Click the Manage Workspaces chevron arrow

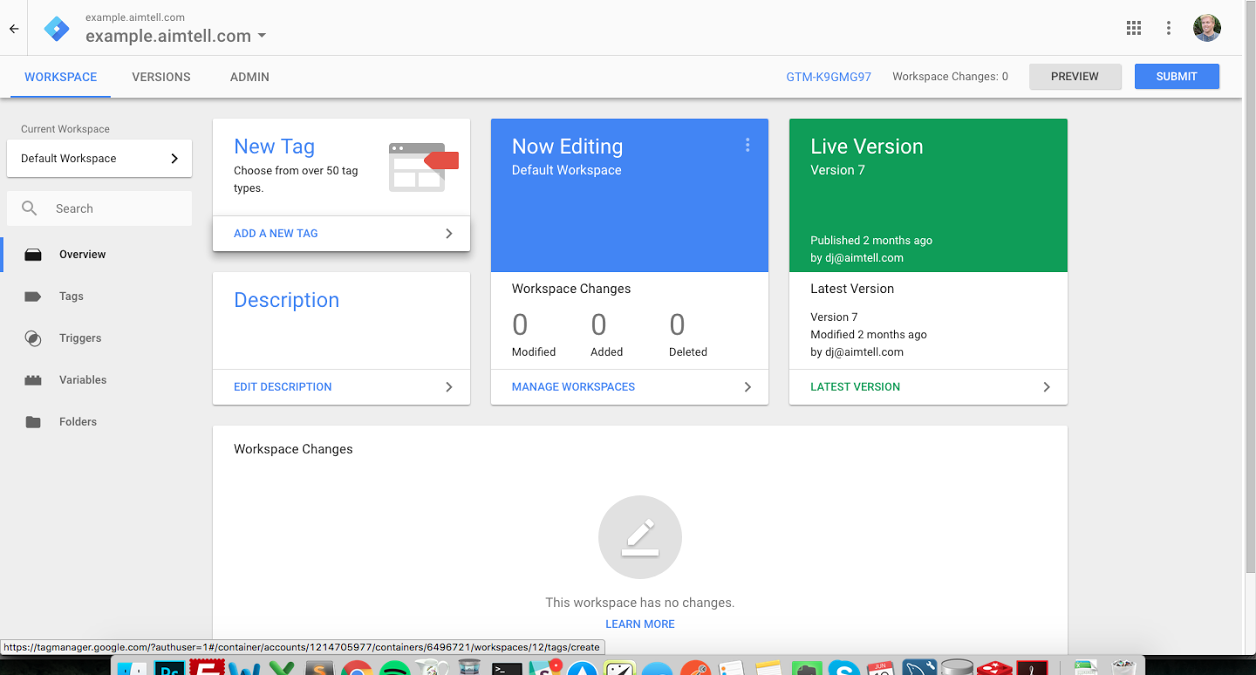[747, 387]
